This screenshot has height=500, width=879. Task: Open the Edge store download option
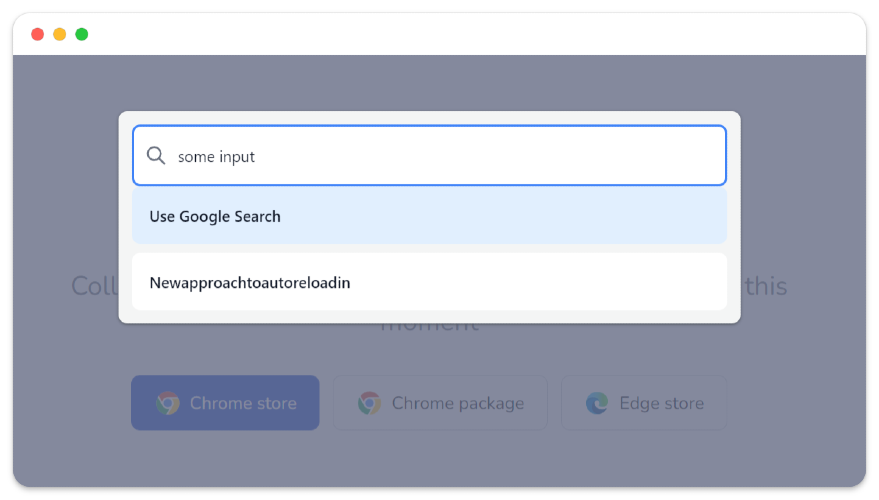tap(644, 402)
